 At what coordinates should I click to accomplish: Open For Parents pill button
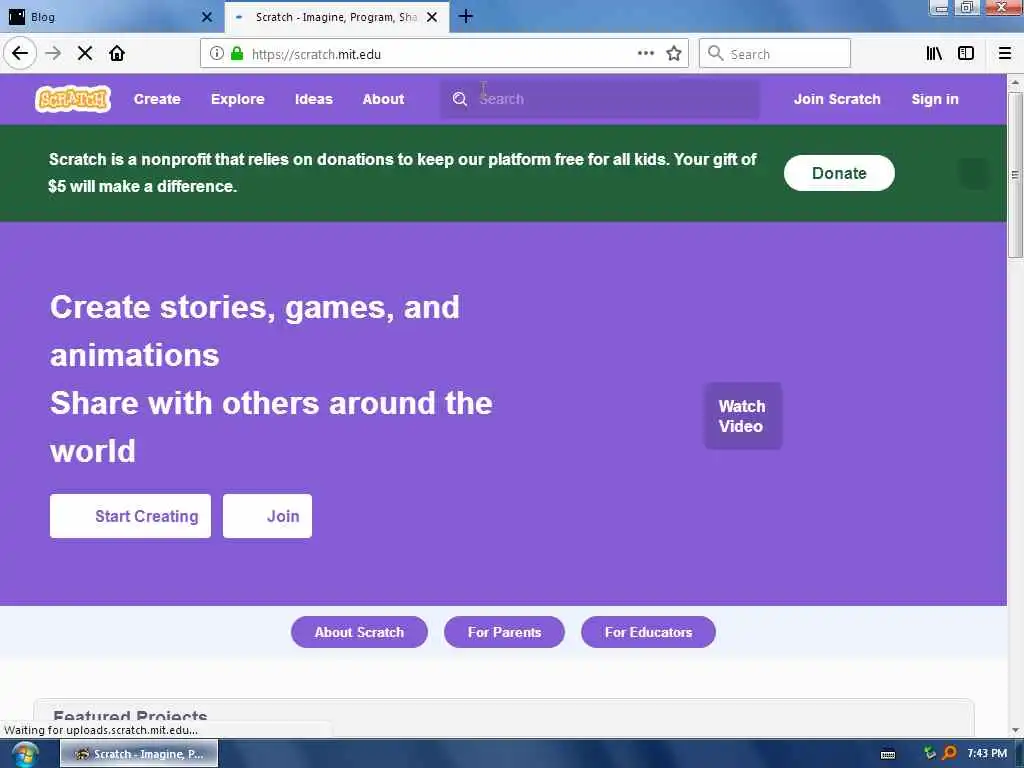[x=504, y=632]
